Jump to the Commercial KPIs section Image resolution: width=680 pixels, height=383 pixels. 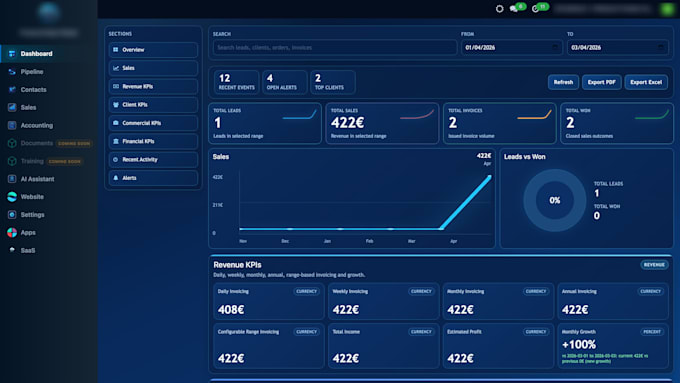point(153,123)
